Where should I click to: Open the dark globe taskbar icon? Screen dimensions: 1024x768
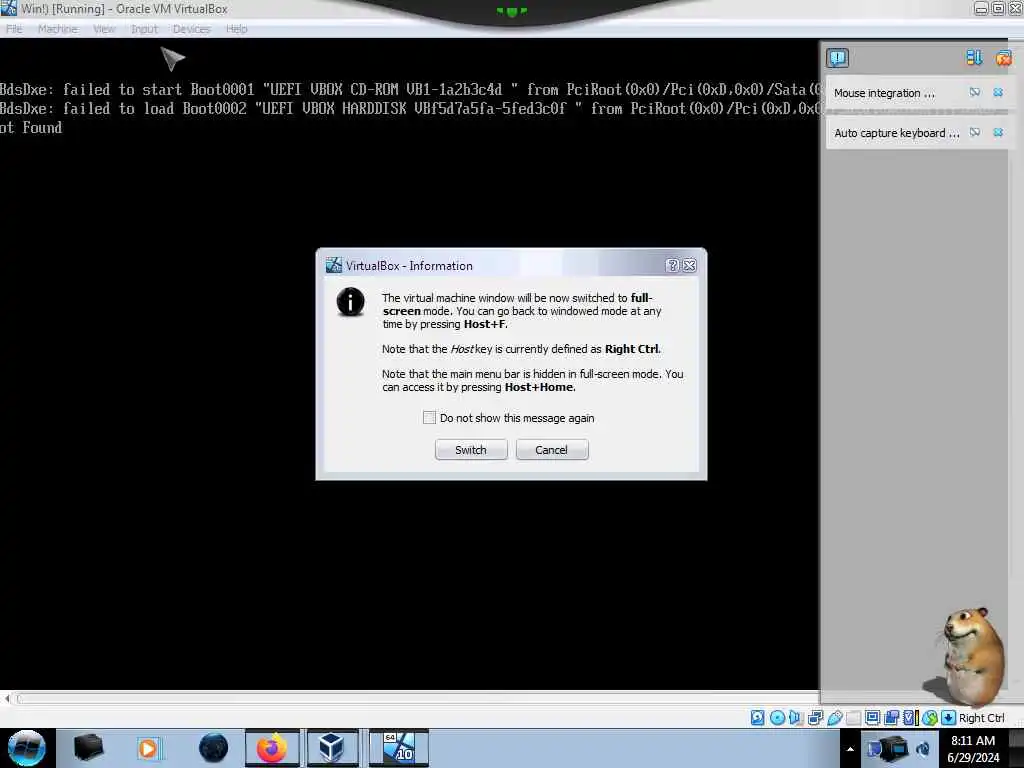coord(213,748)
